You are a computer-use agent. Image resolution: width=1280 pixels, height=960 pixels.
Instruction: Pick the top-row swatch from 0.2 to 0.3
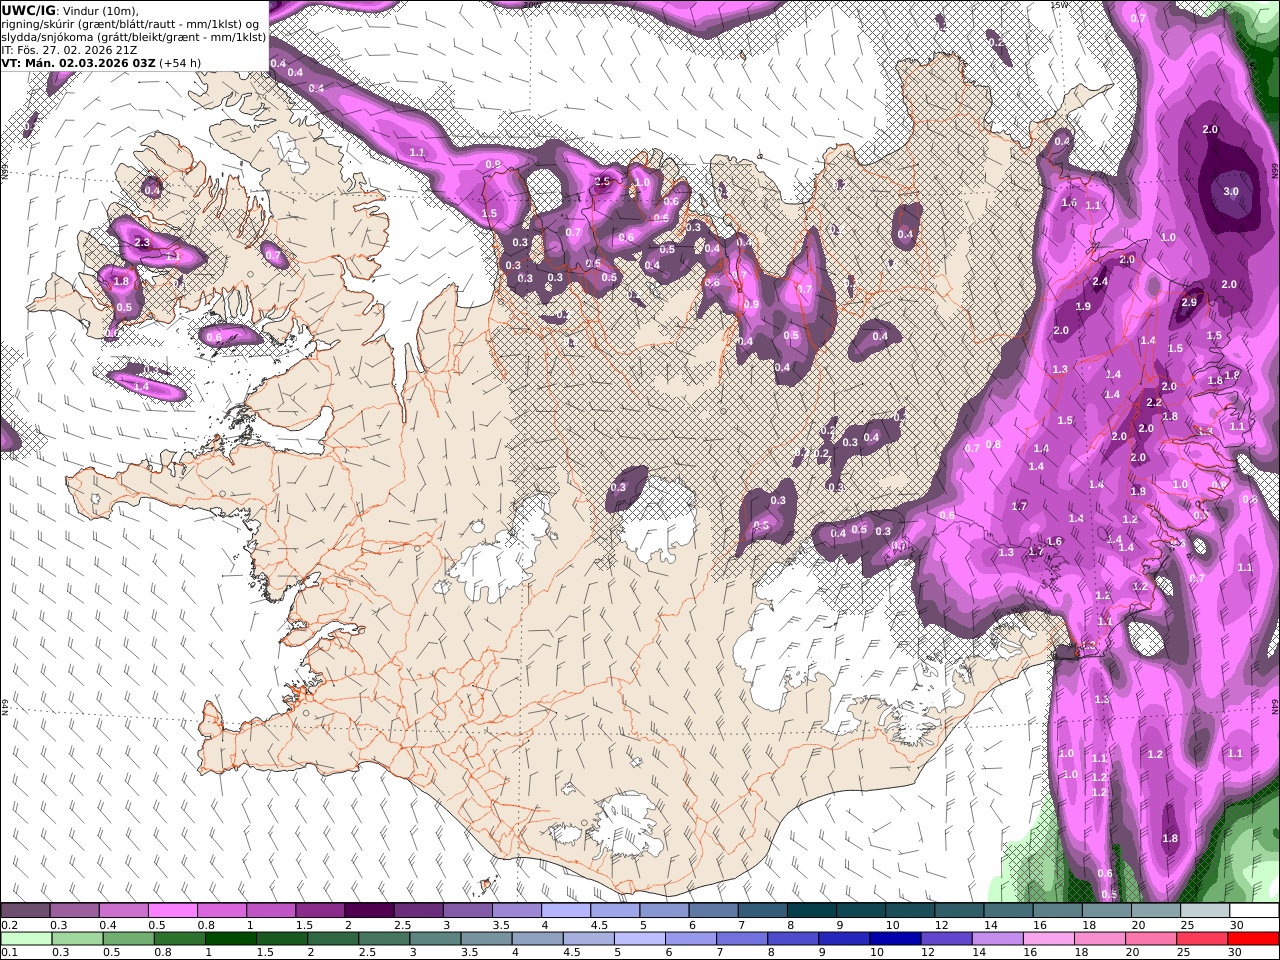pyautogui.click(x=25, y=911)
